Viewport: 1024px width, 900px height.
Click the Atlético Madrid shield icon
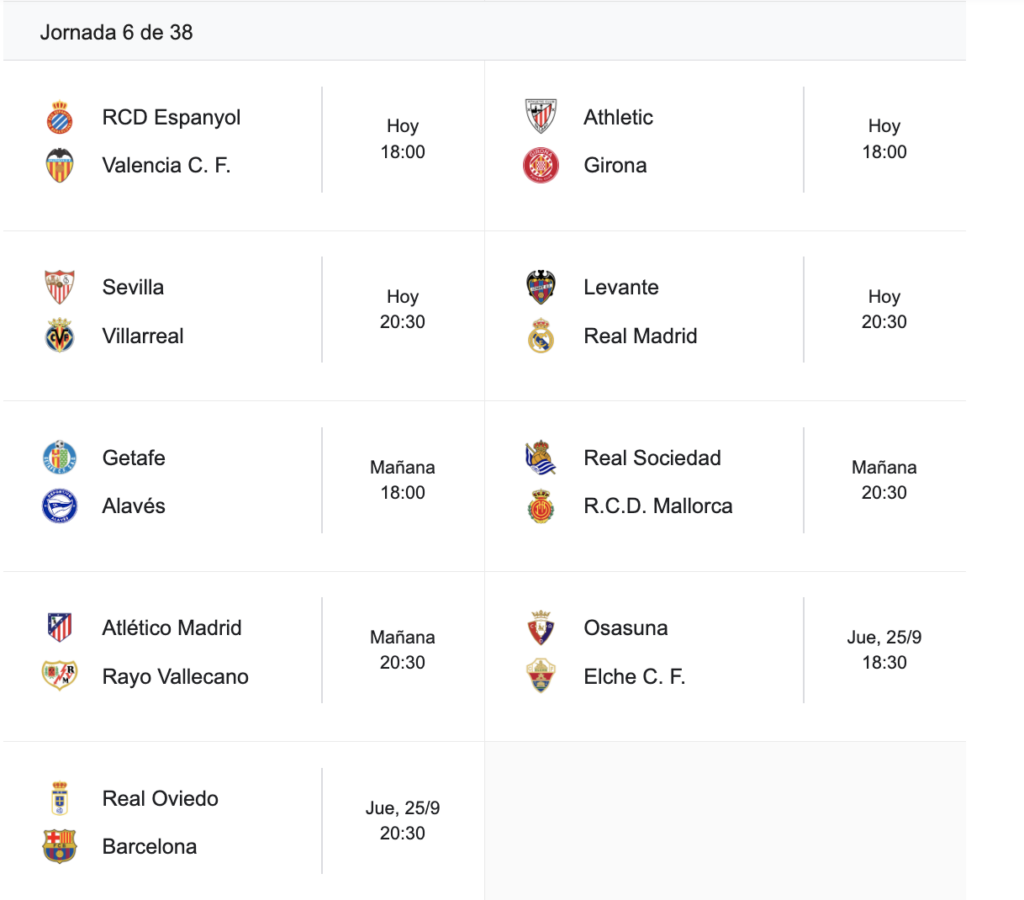click(60, 628)
